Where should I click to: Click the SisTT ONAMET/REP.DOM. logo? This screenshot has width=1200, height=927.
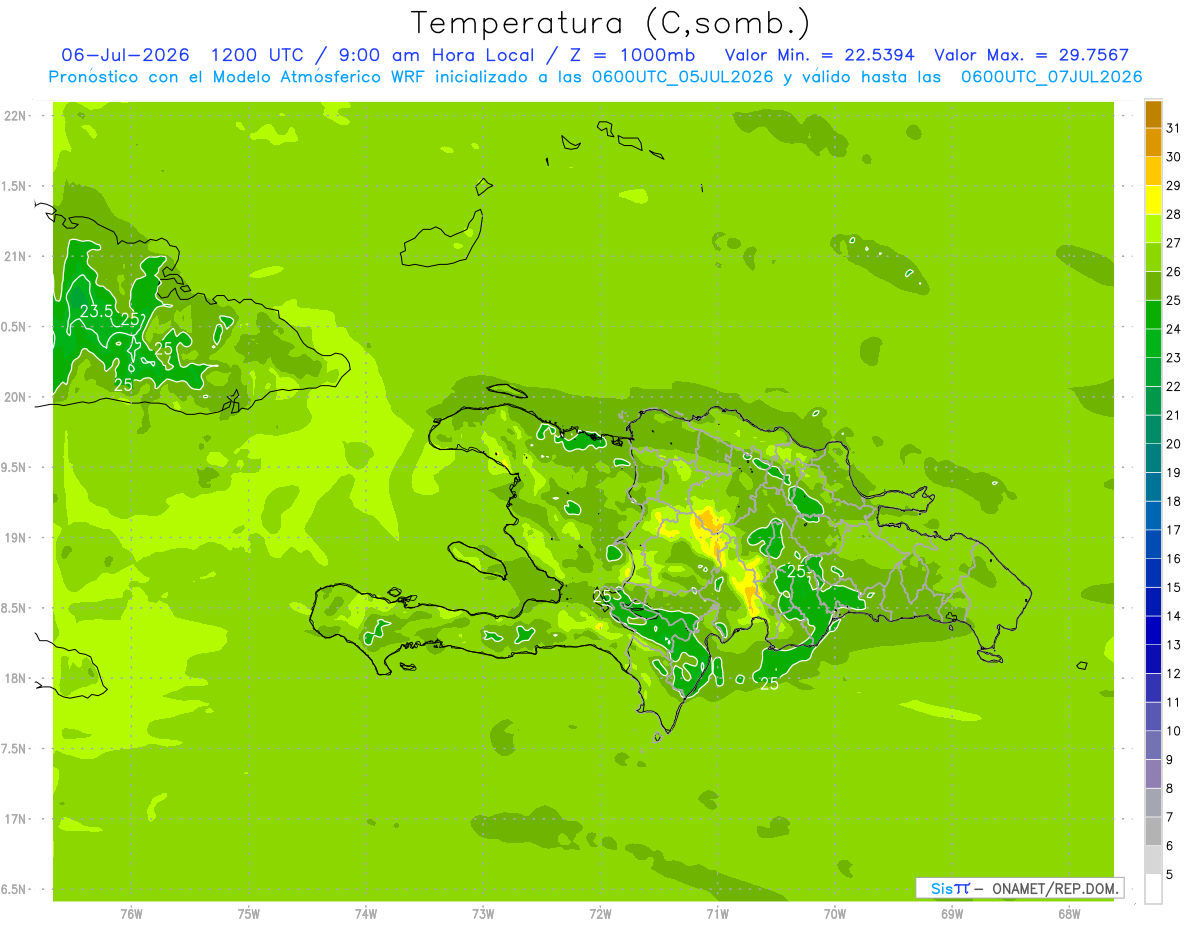(x=1020, y=888)
